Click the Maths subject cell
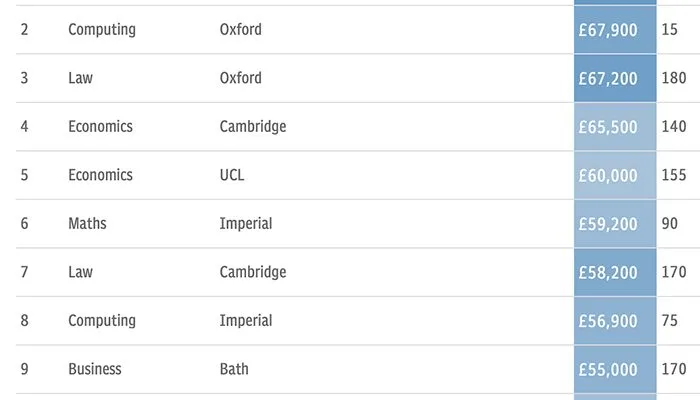This screenshot has height=400, width=700. tap(87, 223)
